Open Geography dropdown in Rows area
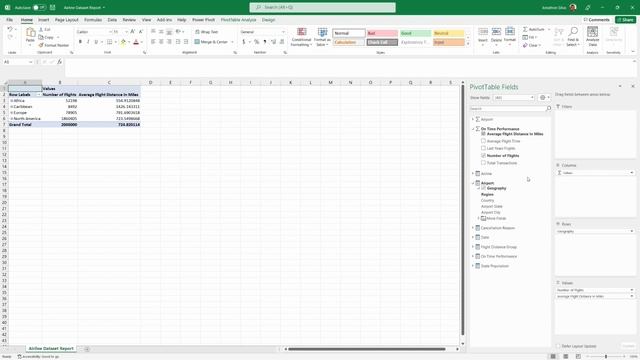This screenshot has height=360, width=640. 632,231
